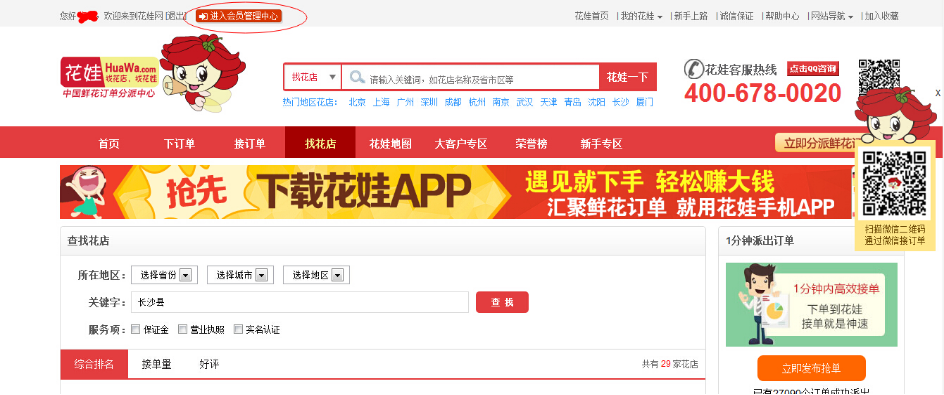The height and width of the screenshot is (395, 944).
Task: Click the 关键字 input field
Action: click(x=300, y=302)
